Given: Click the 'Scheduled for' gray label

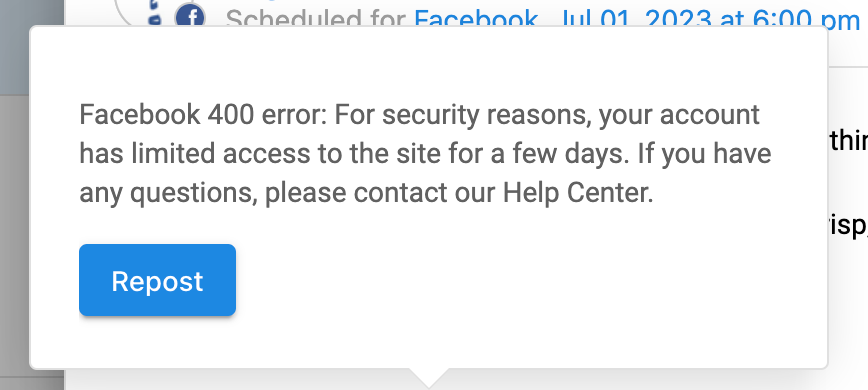Looking at the screenshot, I should click(x=317, y=17).
